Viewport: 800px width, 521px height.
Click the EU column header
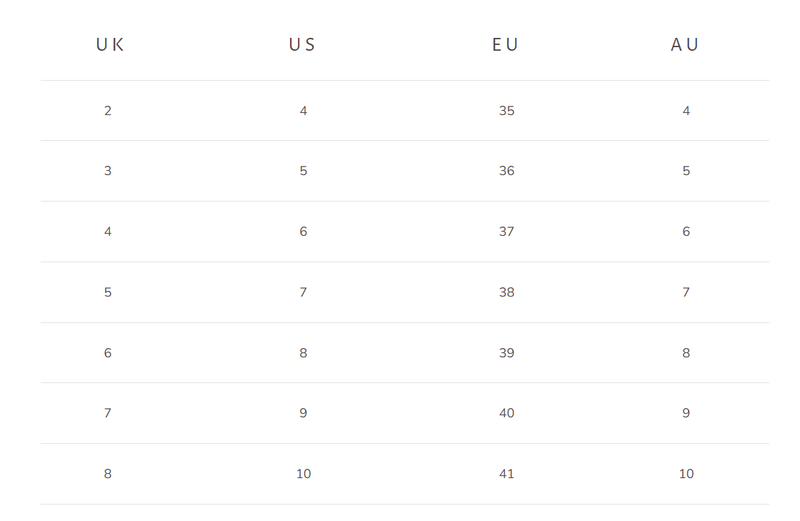[x=506, y=45]
